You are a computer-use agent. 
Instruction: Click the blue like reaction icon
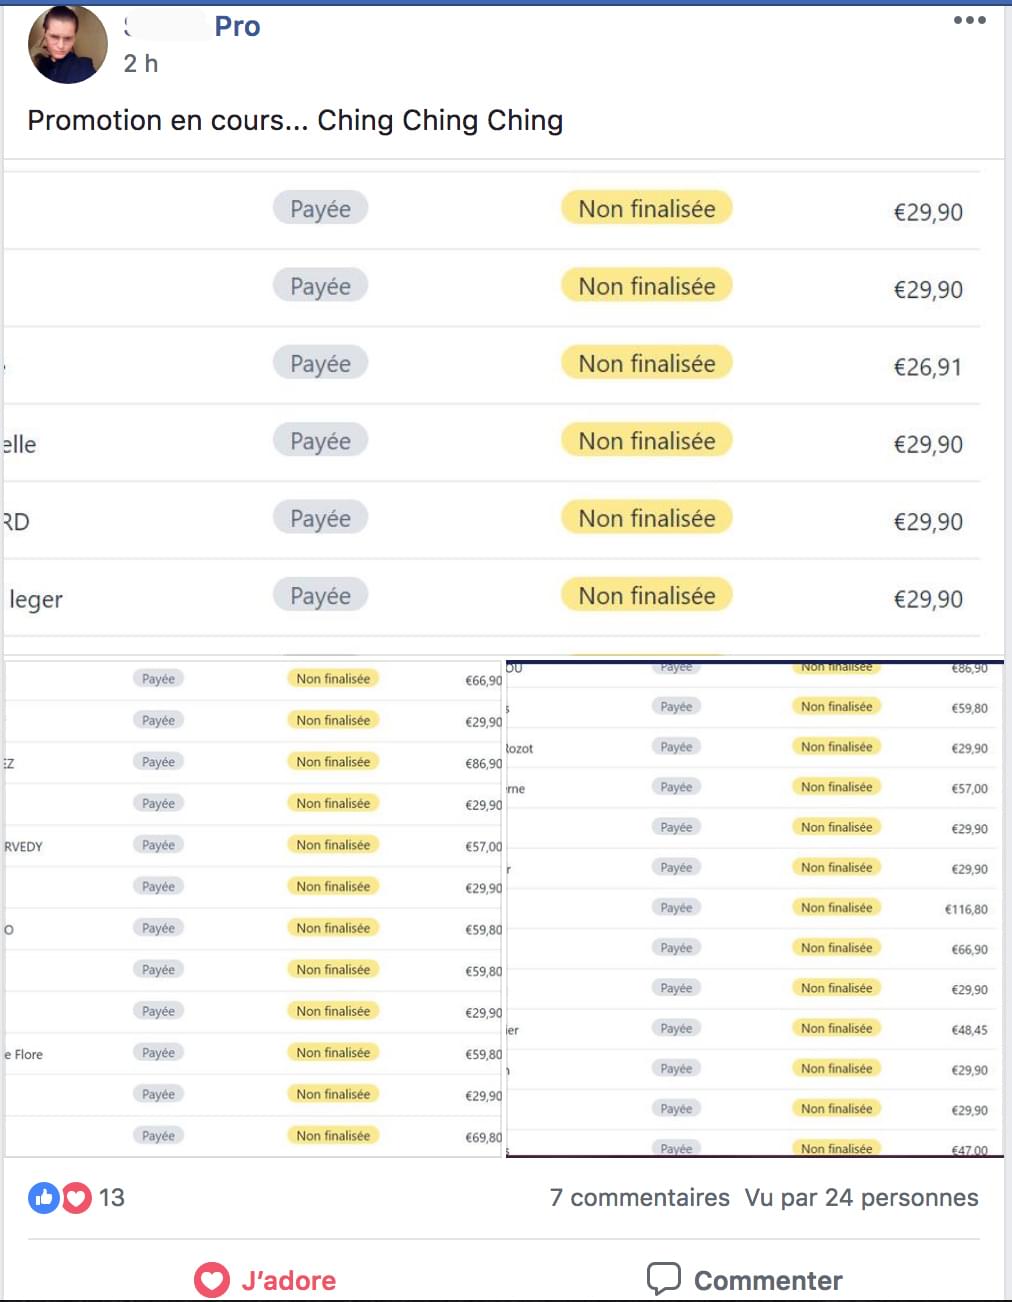coord(44,1197)
